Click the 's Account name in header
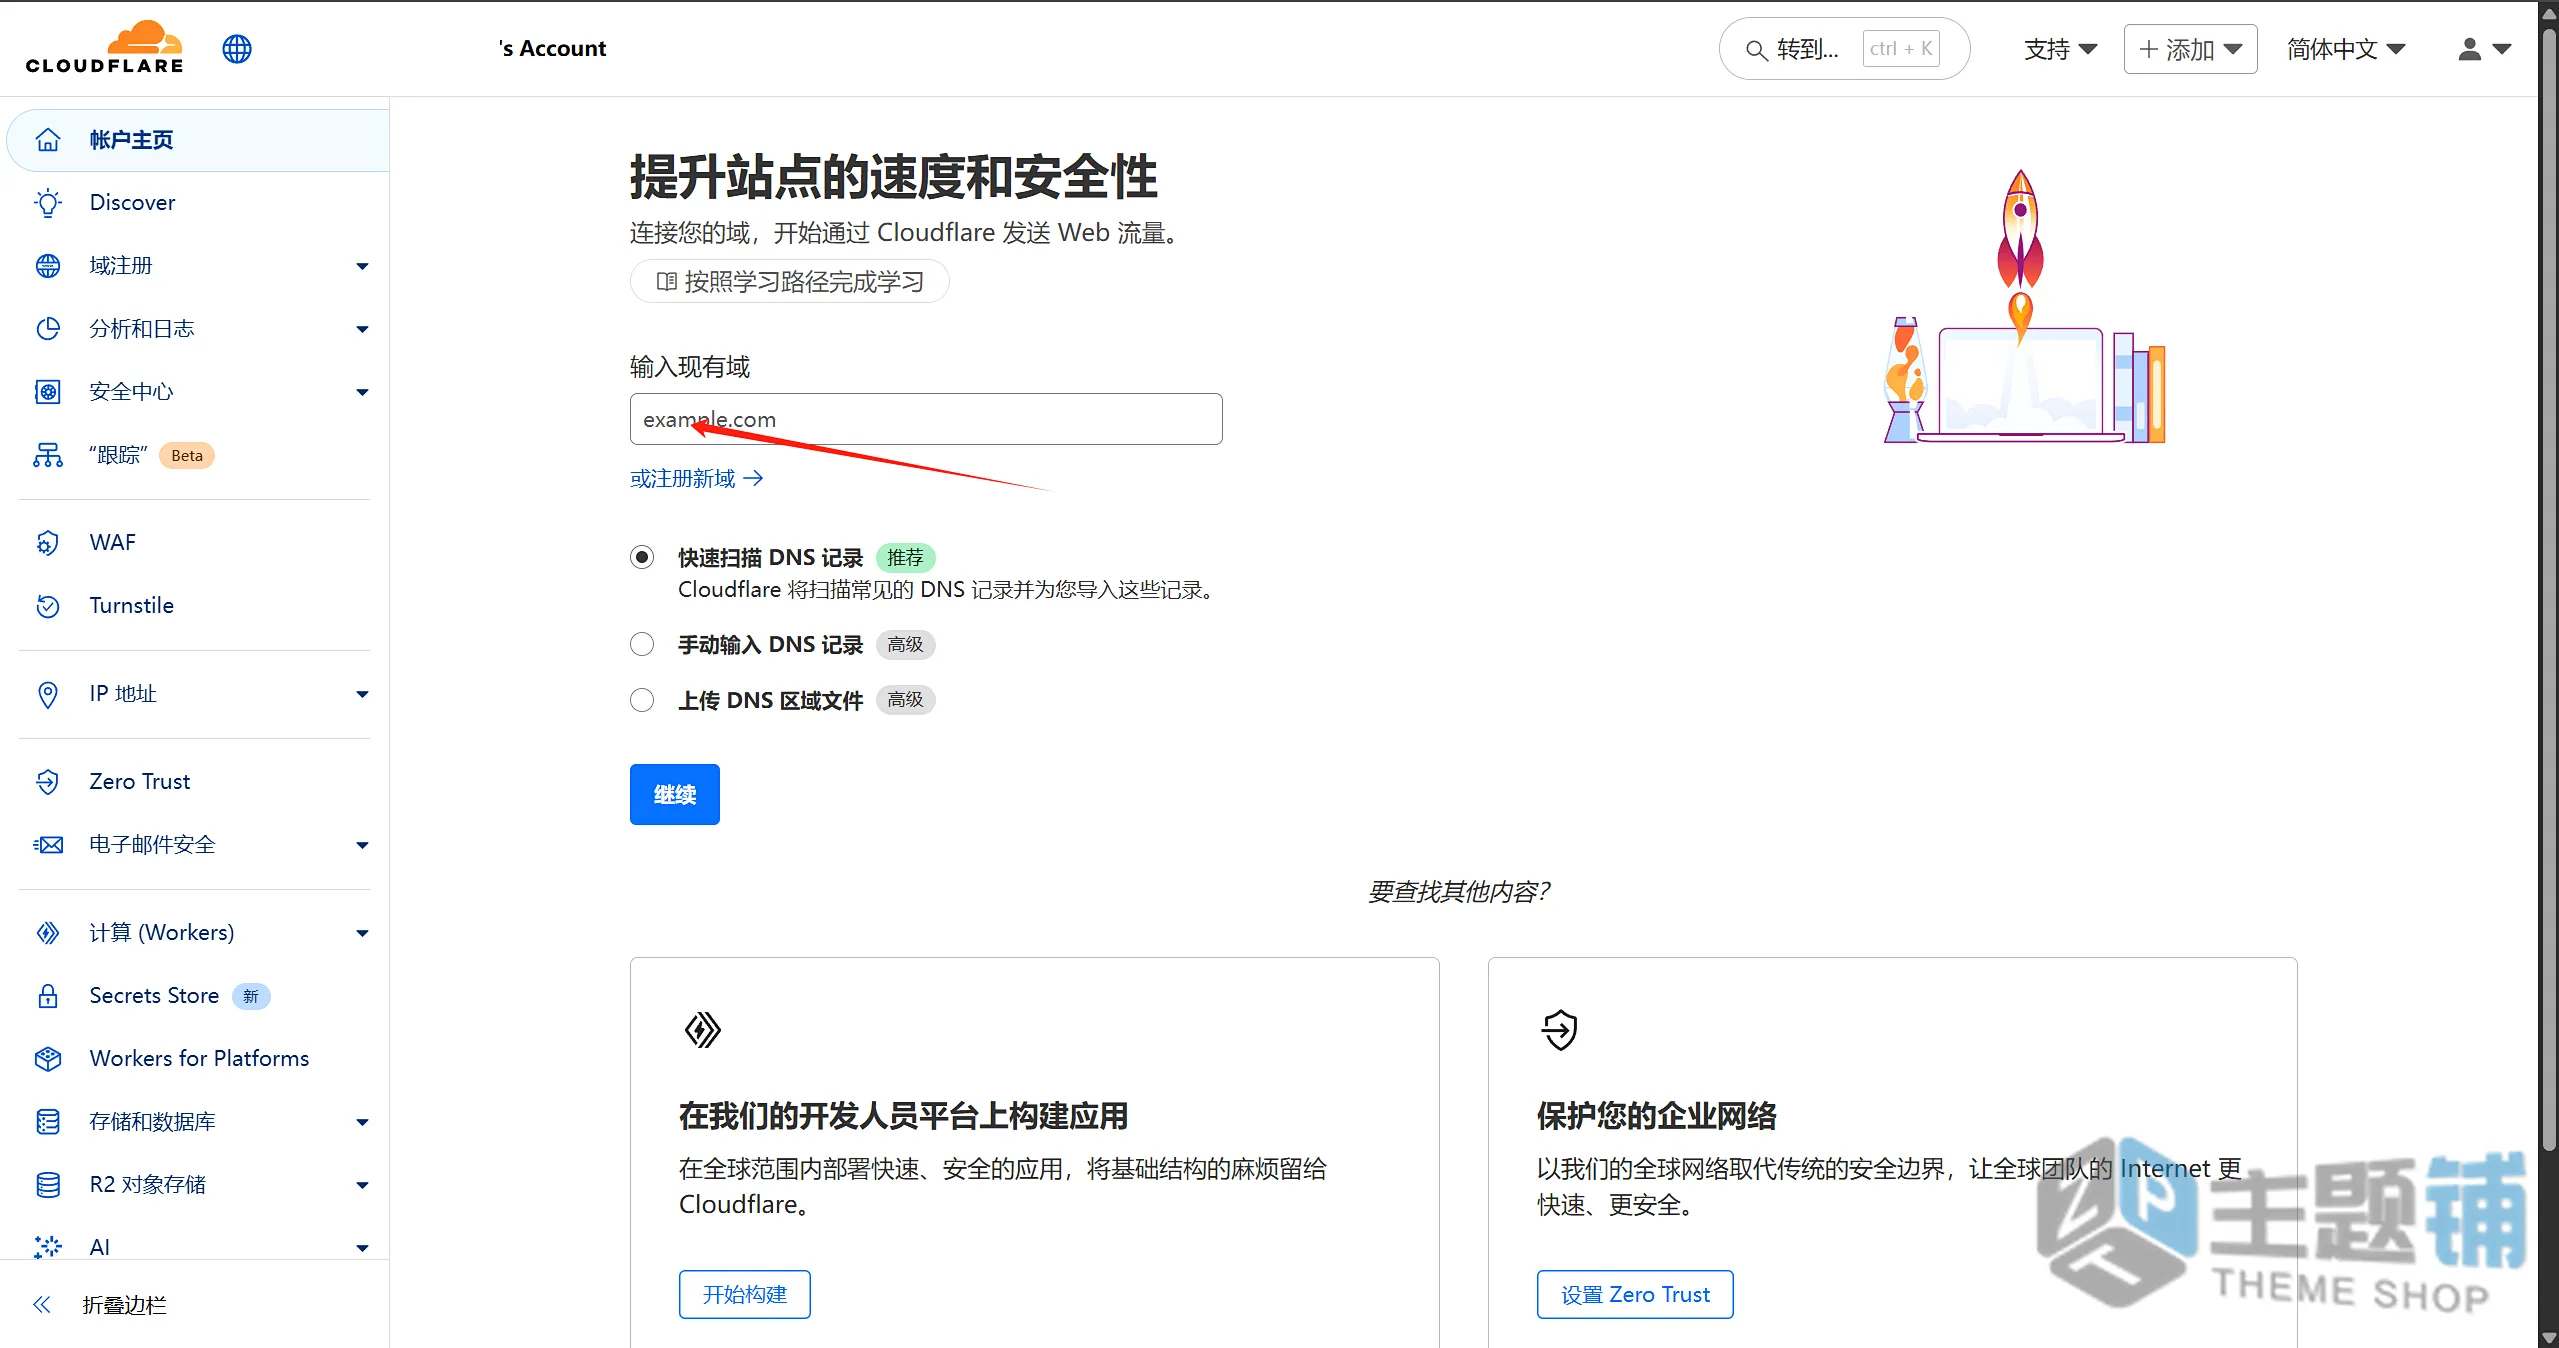Image resolution: width=2559 pixels, height=1348 pixels. (x=553, y=49)
